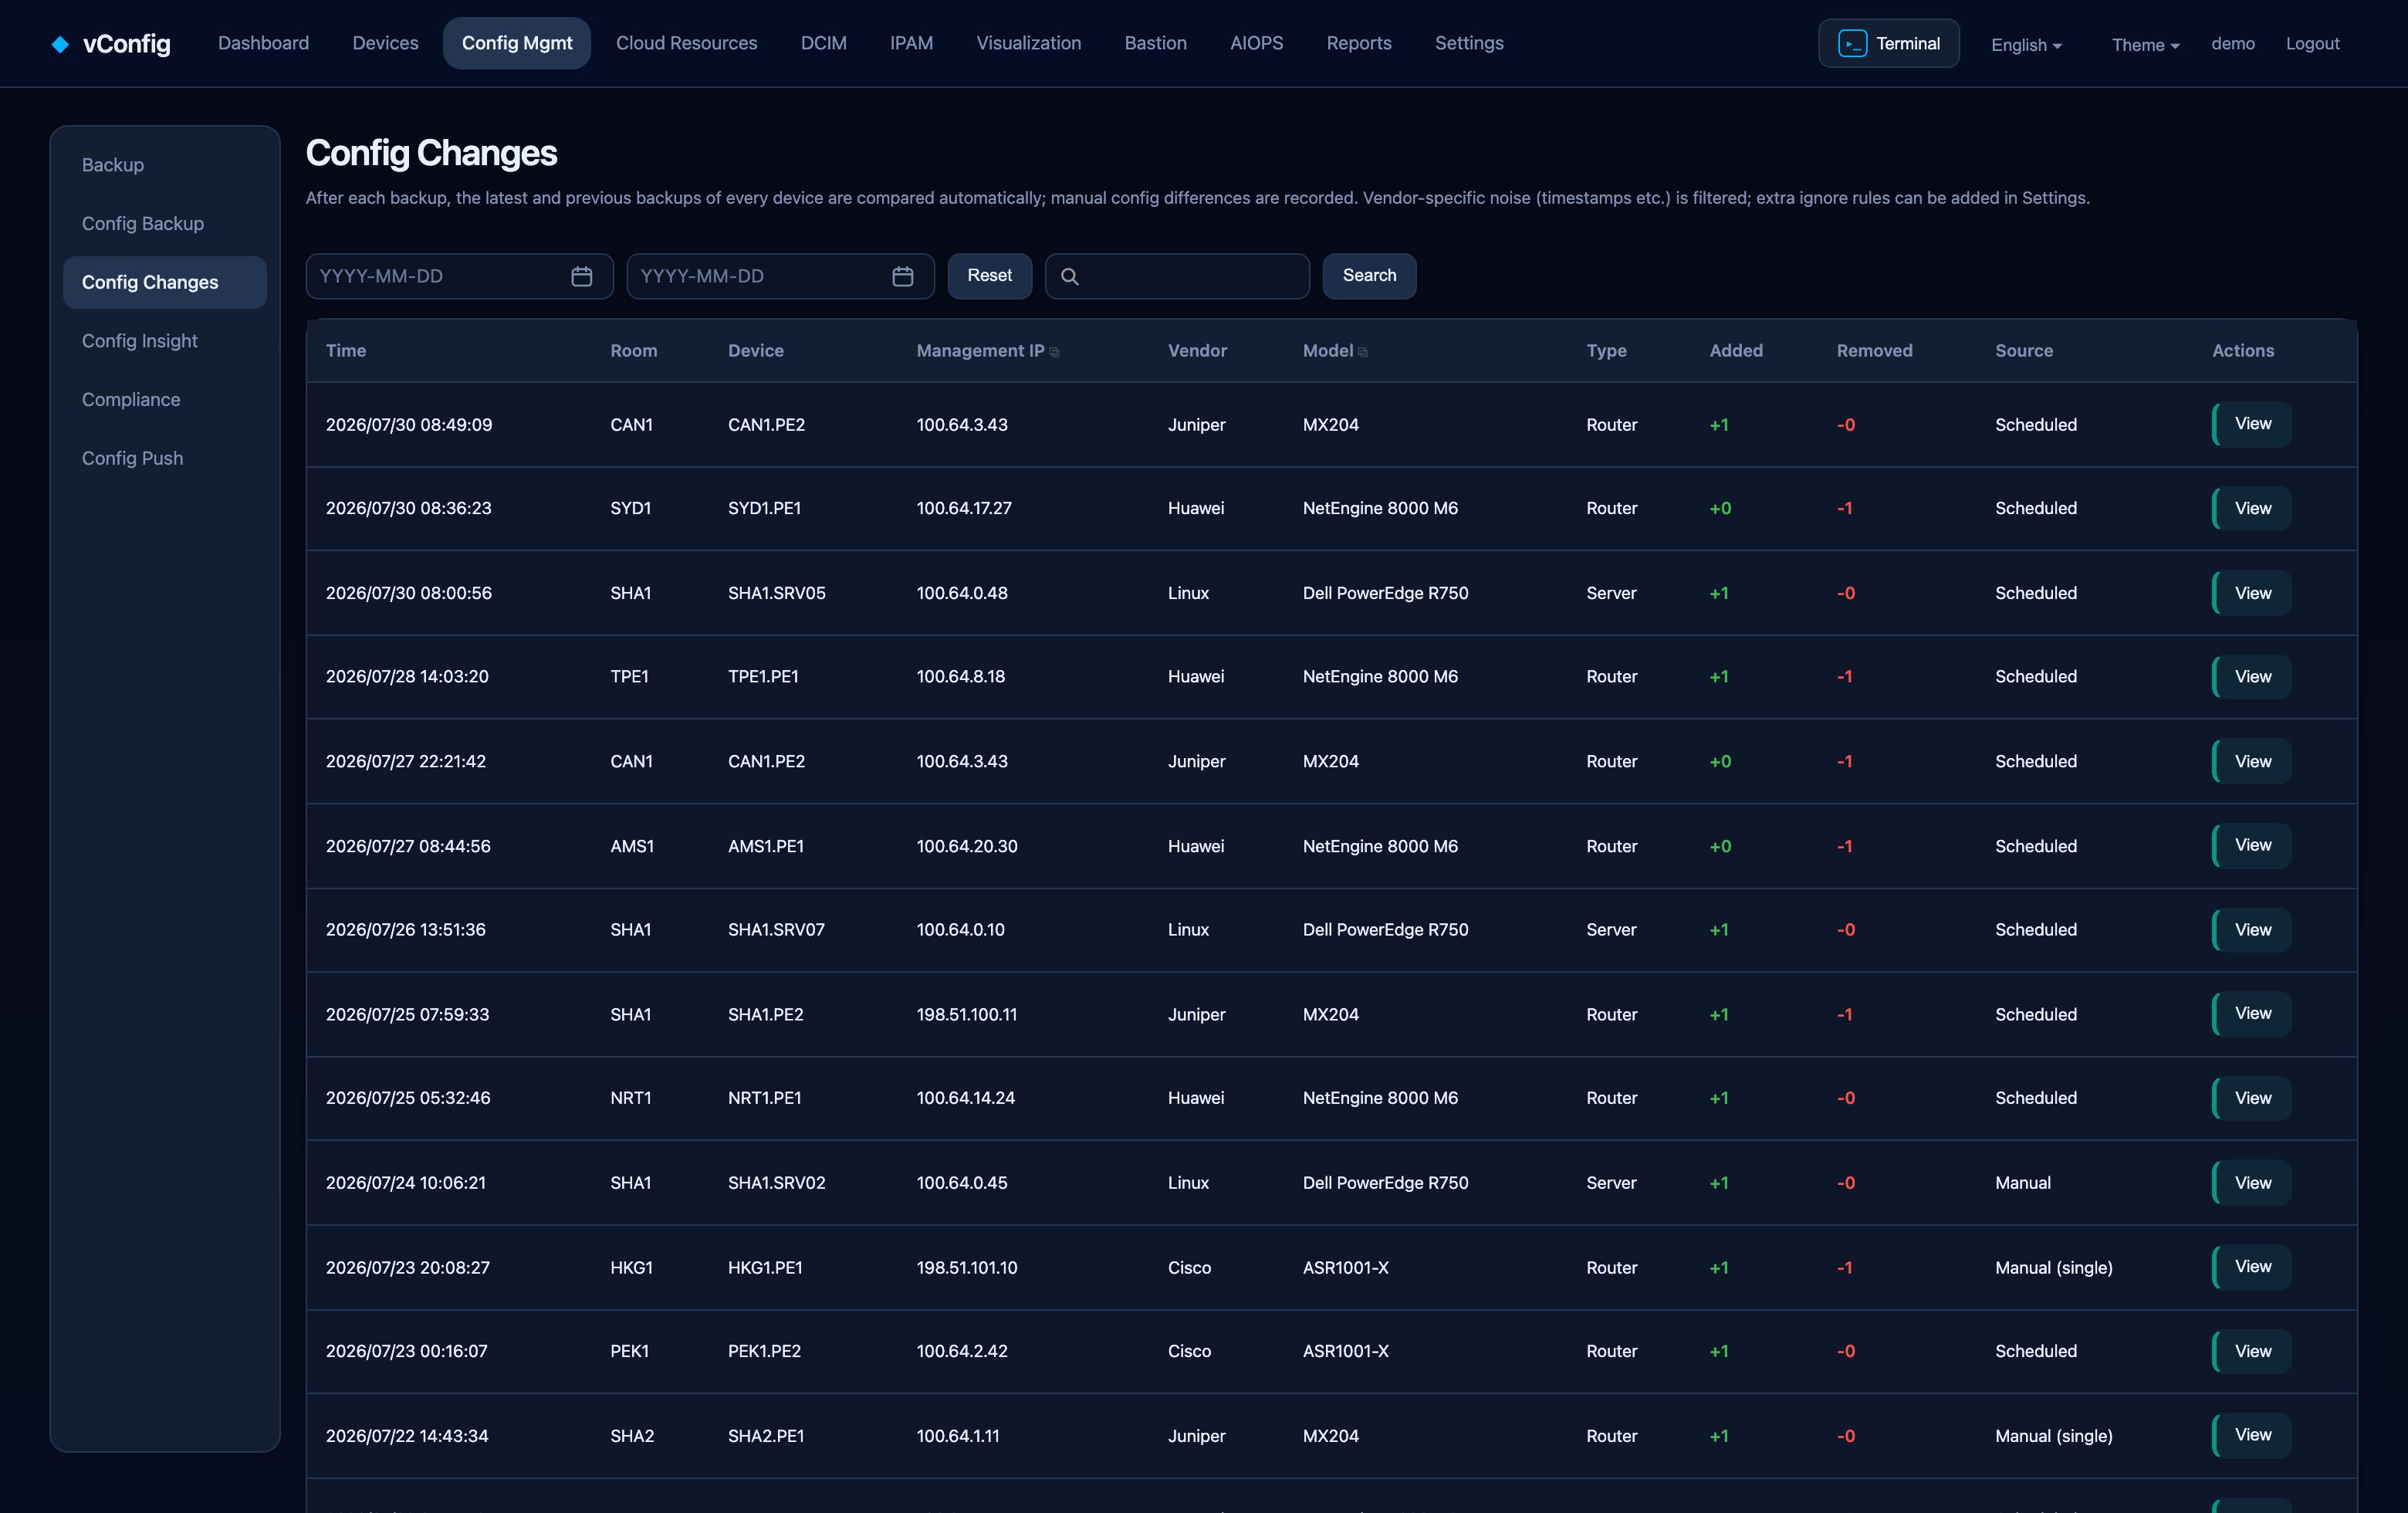The image size is (2408, 1513).
Task: Click the ASR1001-X model for HKG1.PE1
Action: (x=1345, y=1267)
